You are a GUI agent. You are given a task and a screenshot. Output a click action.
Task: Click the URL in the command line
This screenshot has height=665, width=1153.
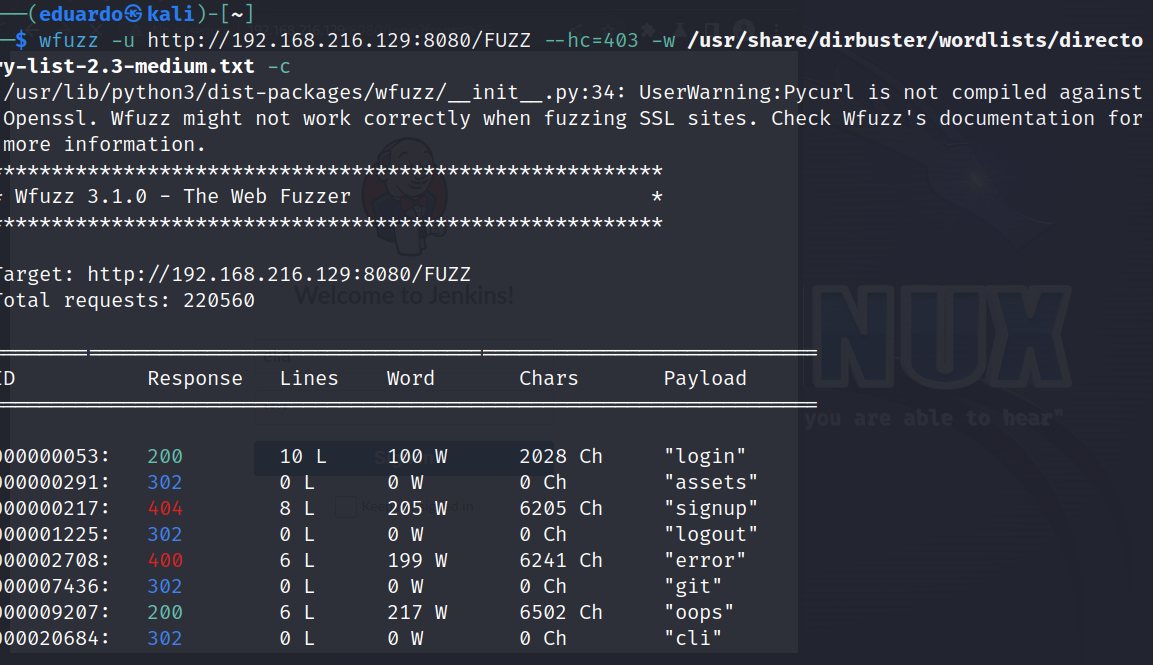pyautogui.click(x=338, y=40)
